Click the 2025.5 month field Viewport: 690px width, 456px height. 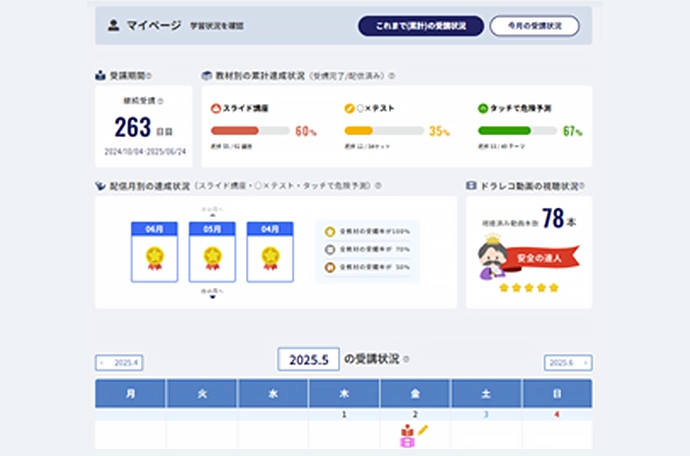point(308,360)
